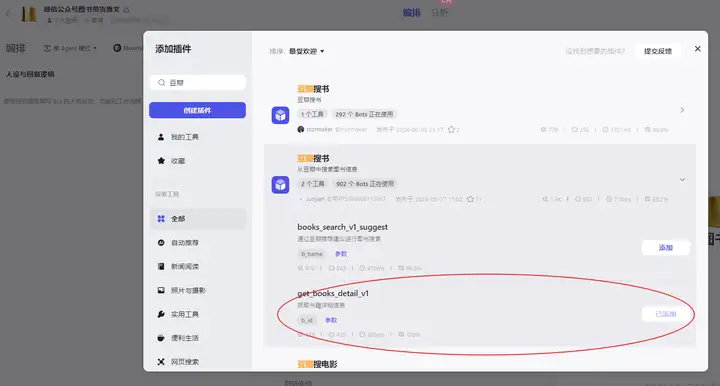Choose the 照片与摄影 image icon
This screenshot has width=720, height=386.
[x=161, y=290]
